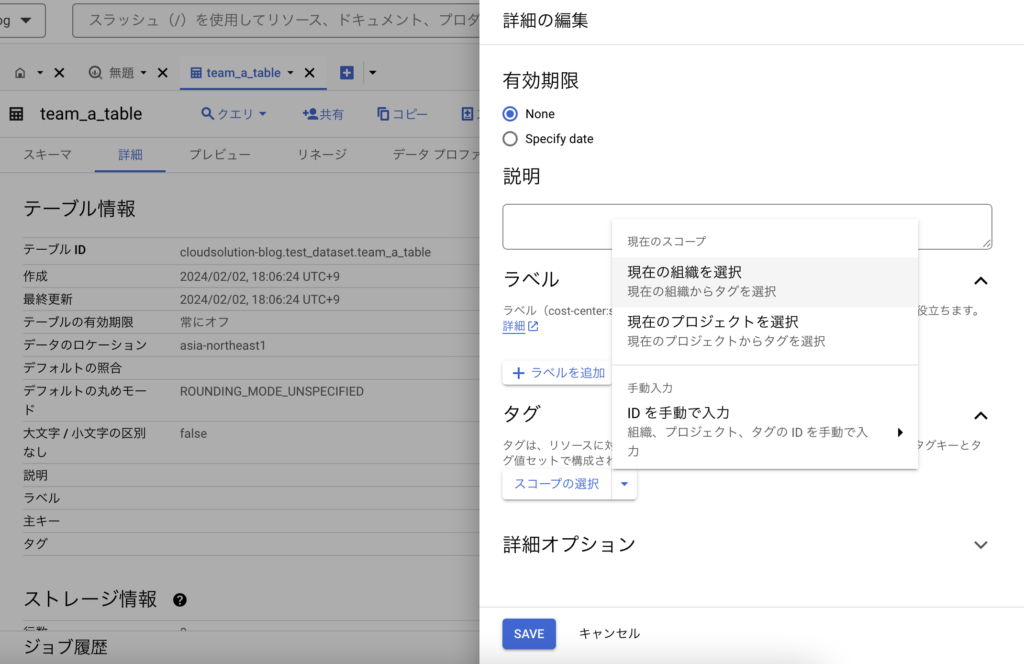Click the help icon beside ストレージ情報
The height and width of the screenshot is (664, 1024).
pos(180,600)
